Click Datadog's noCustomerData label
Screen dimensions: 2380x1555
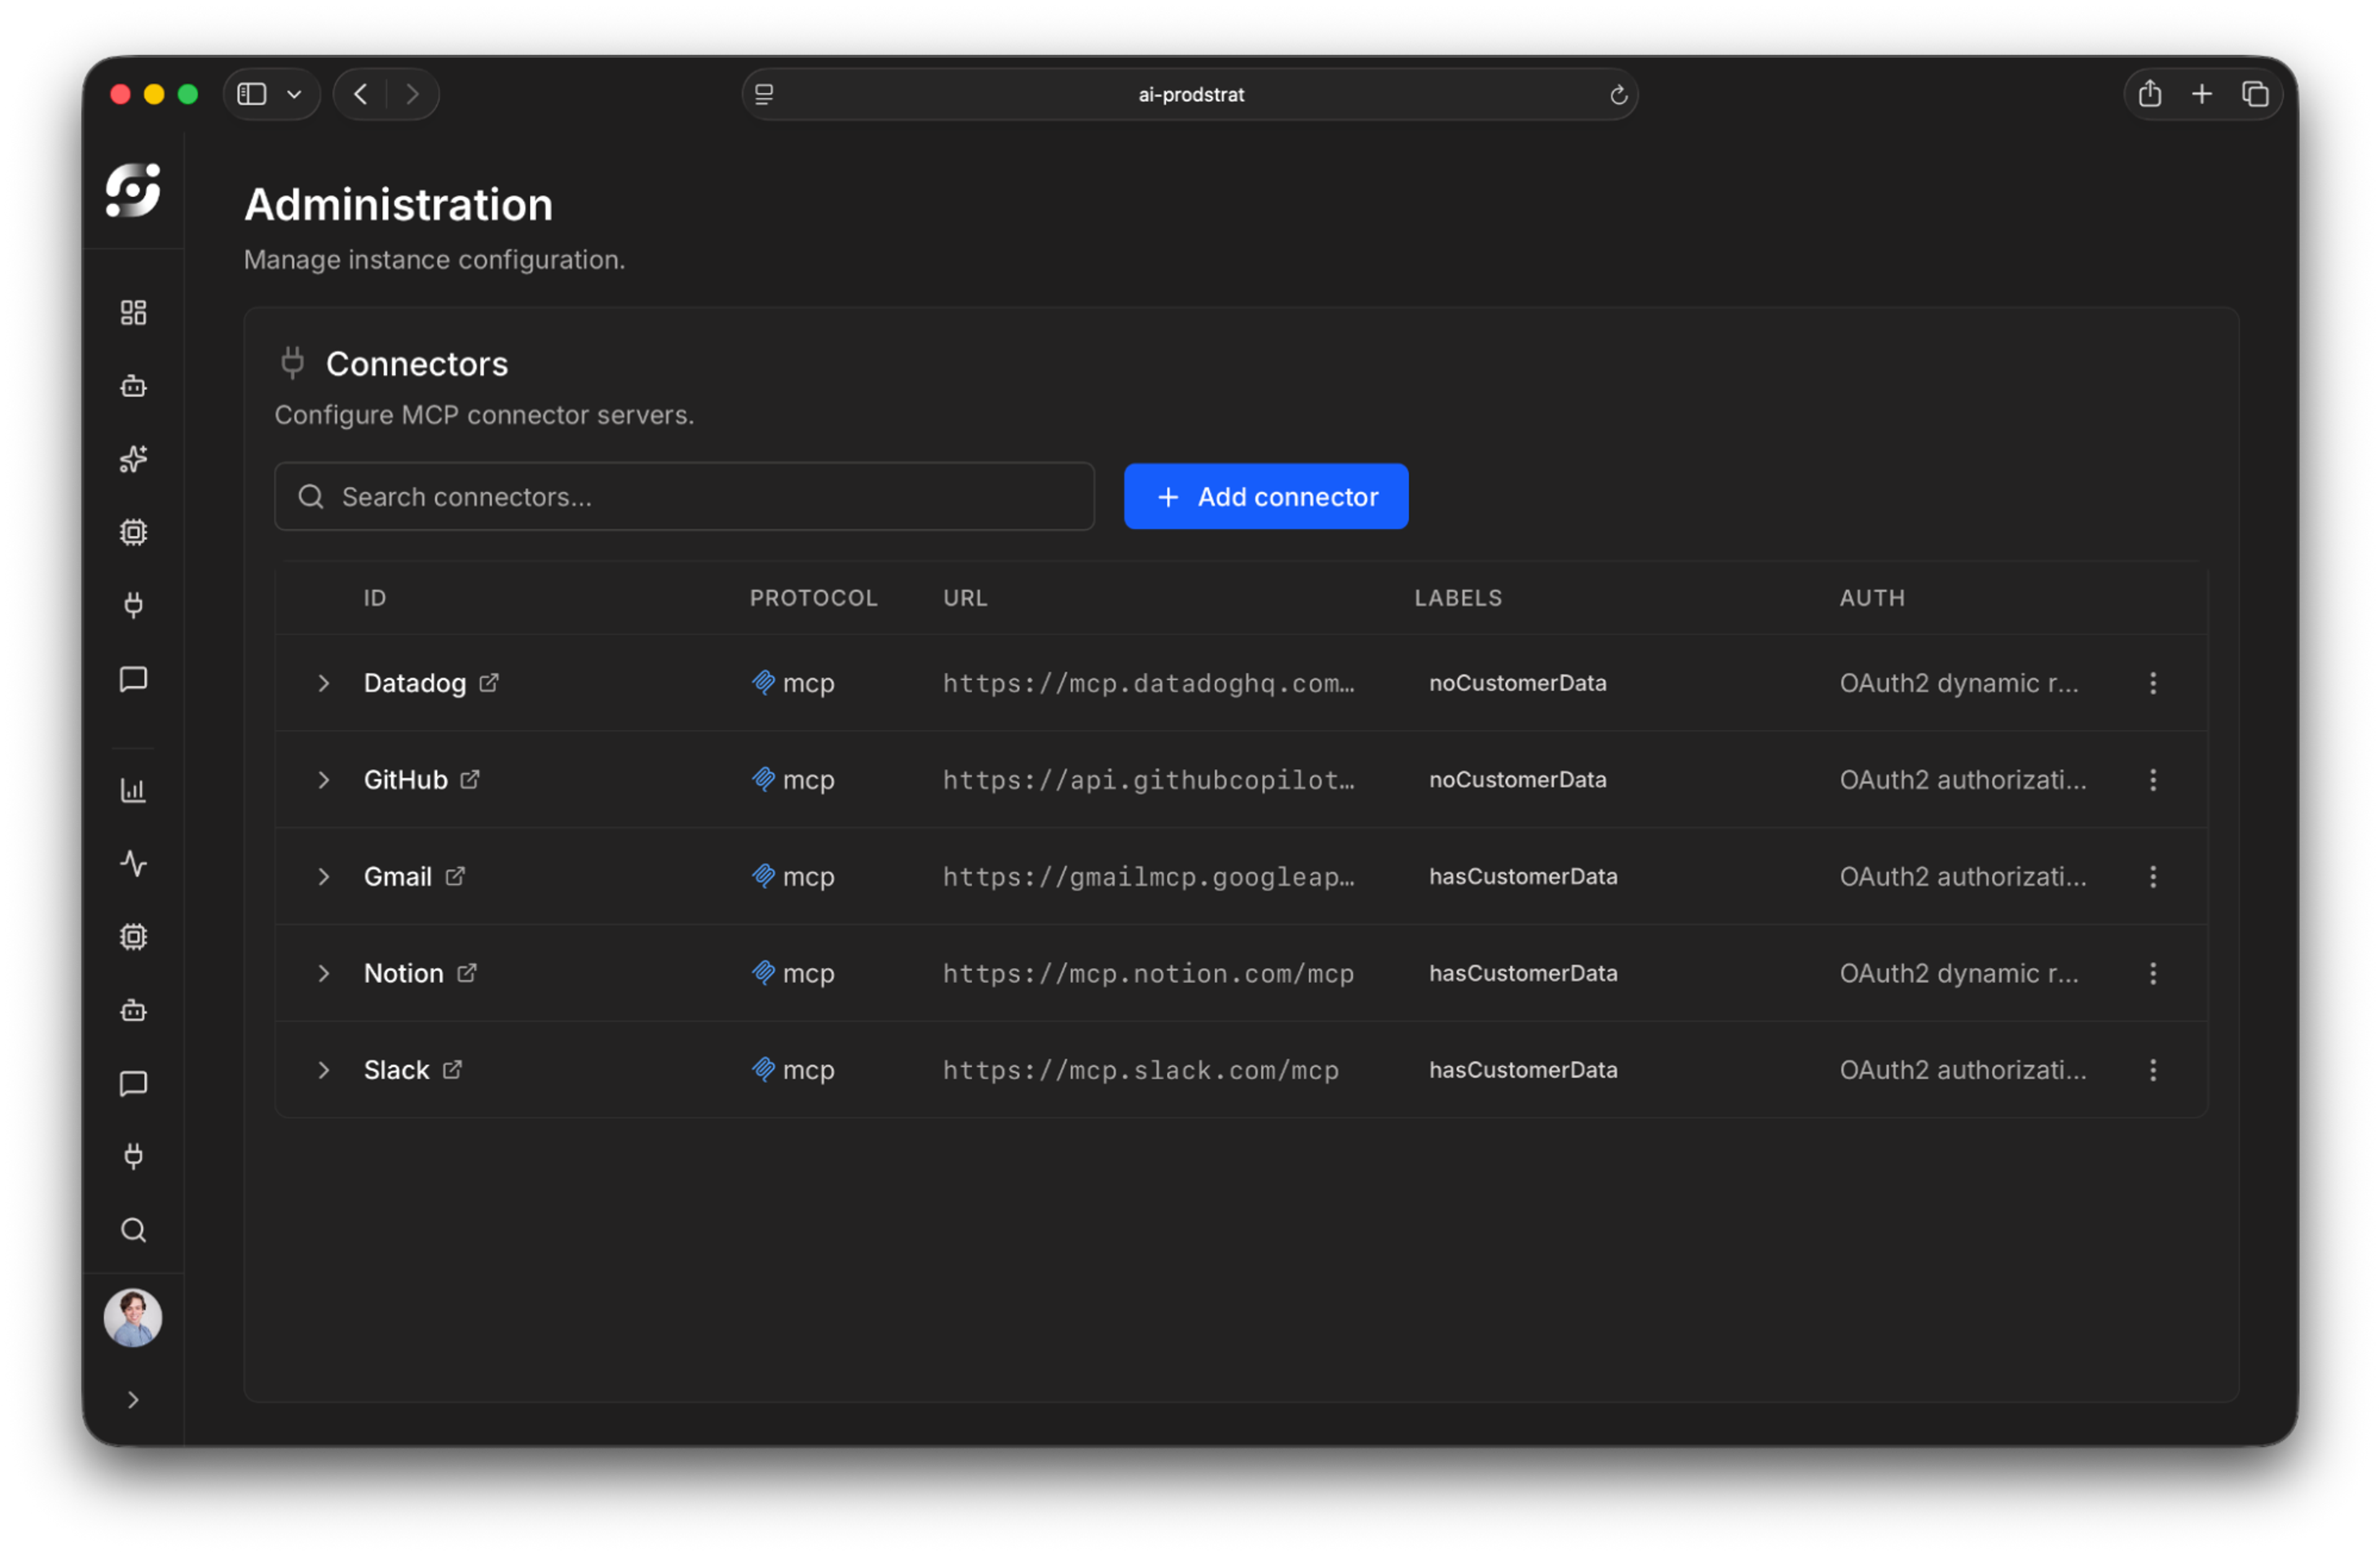1517,683
